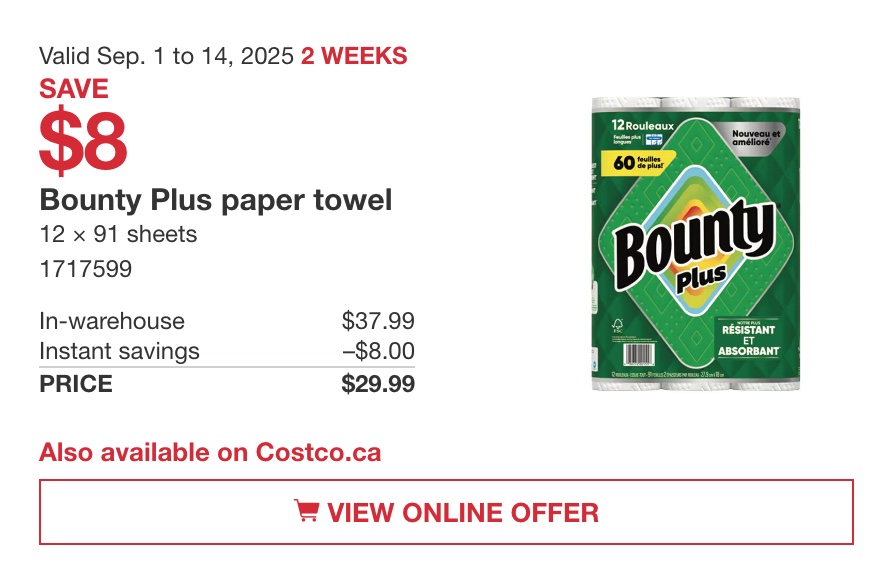Viewport: 890px width, 584px height.
Task: Click the $29.99 final price
Action: [378, 384]
